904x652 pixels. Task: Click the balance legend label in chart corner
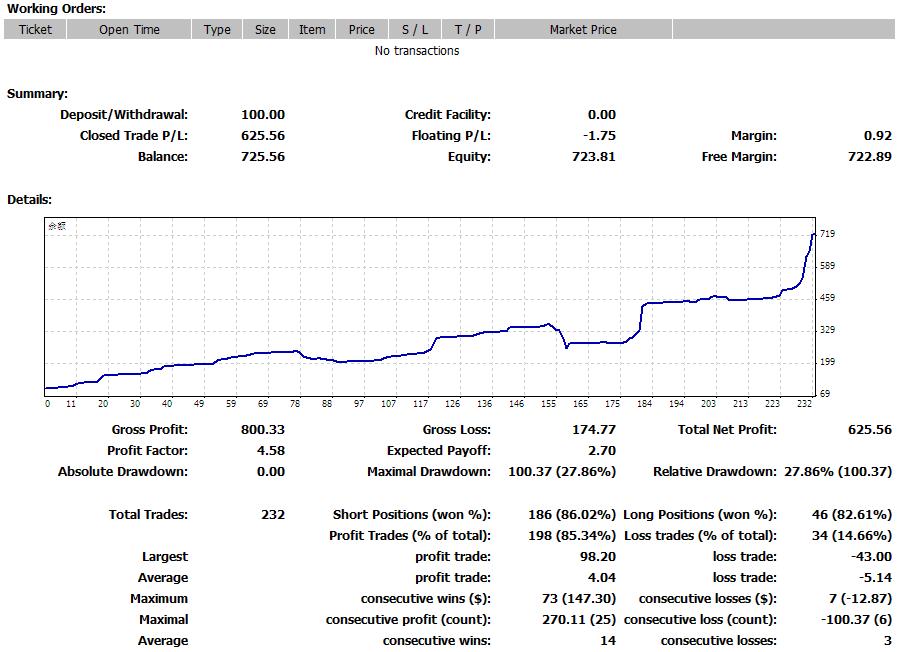click(57, 226)
